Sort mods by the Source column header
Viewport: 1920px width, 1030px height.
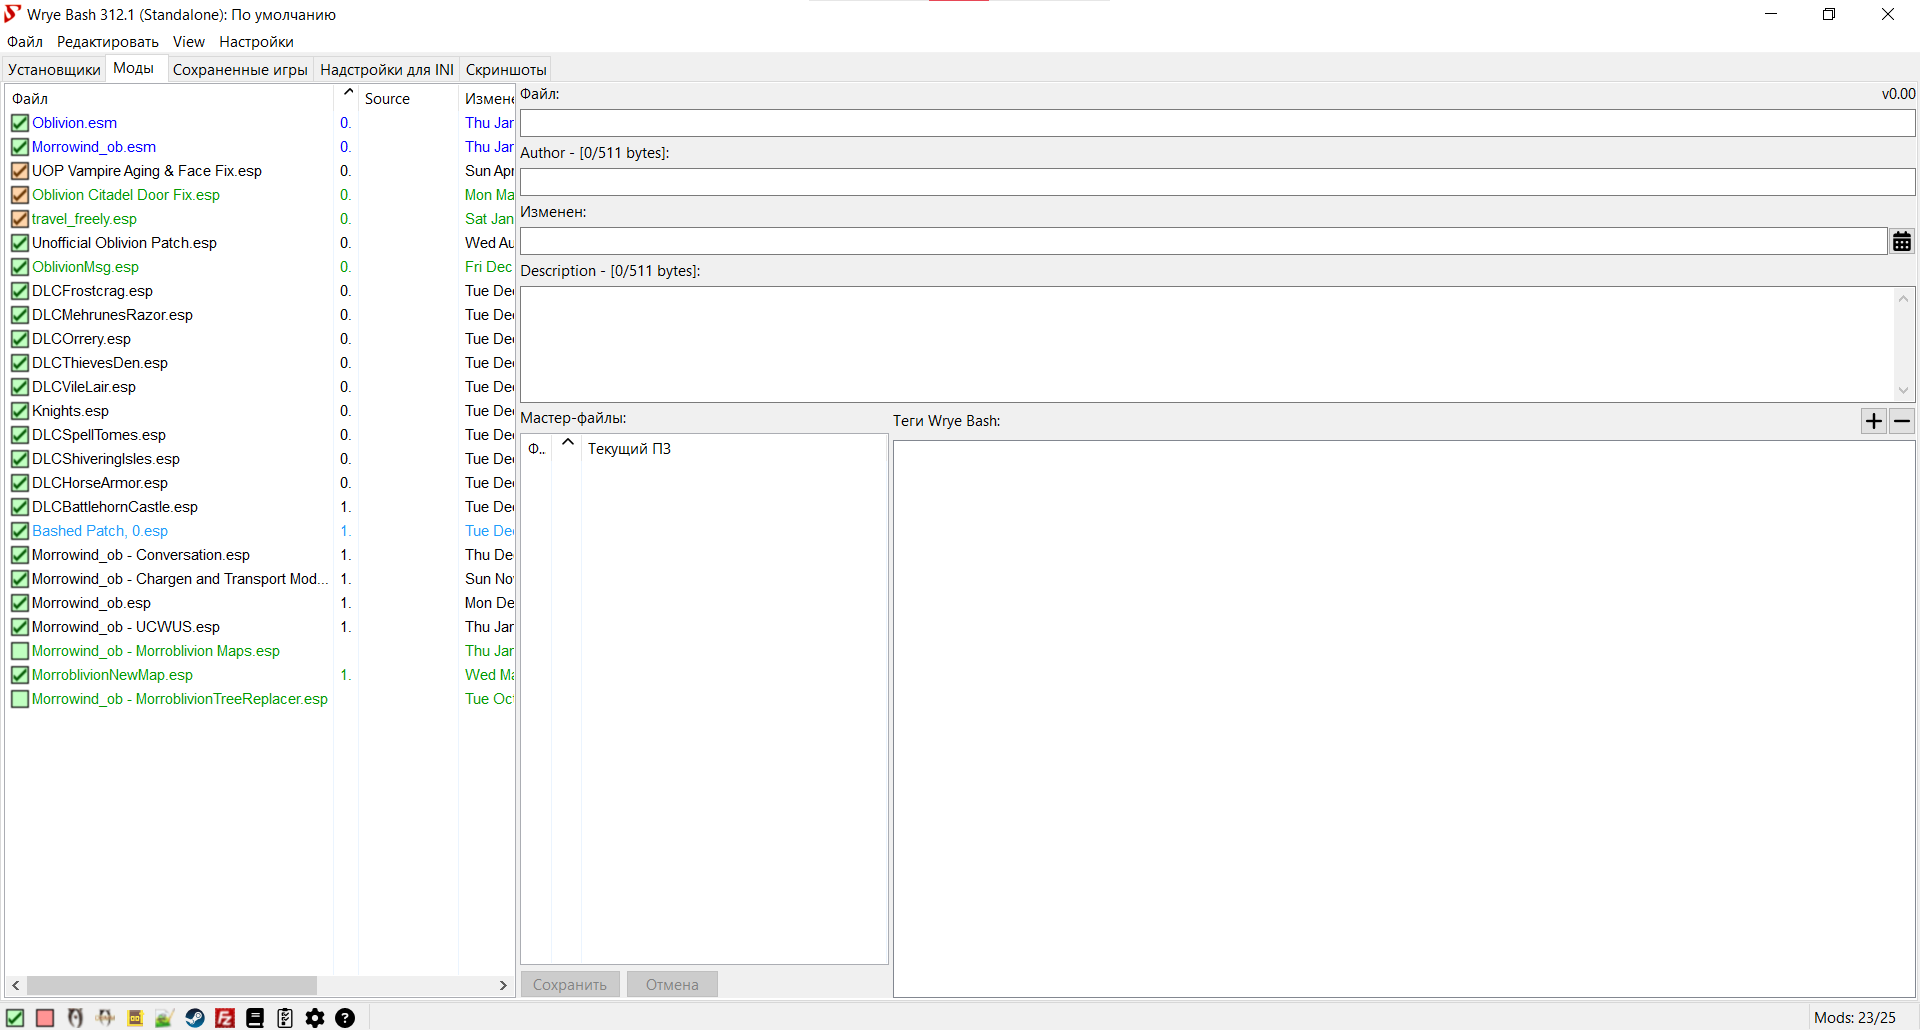[x=409, y=99]
